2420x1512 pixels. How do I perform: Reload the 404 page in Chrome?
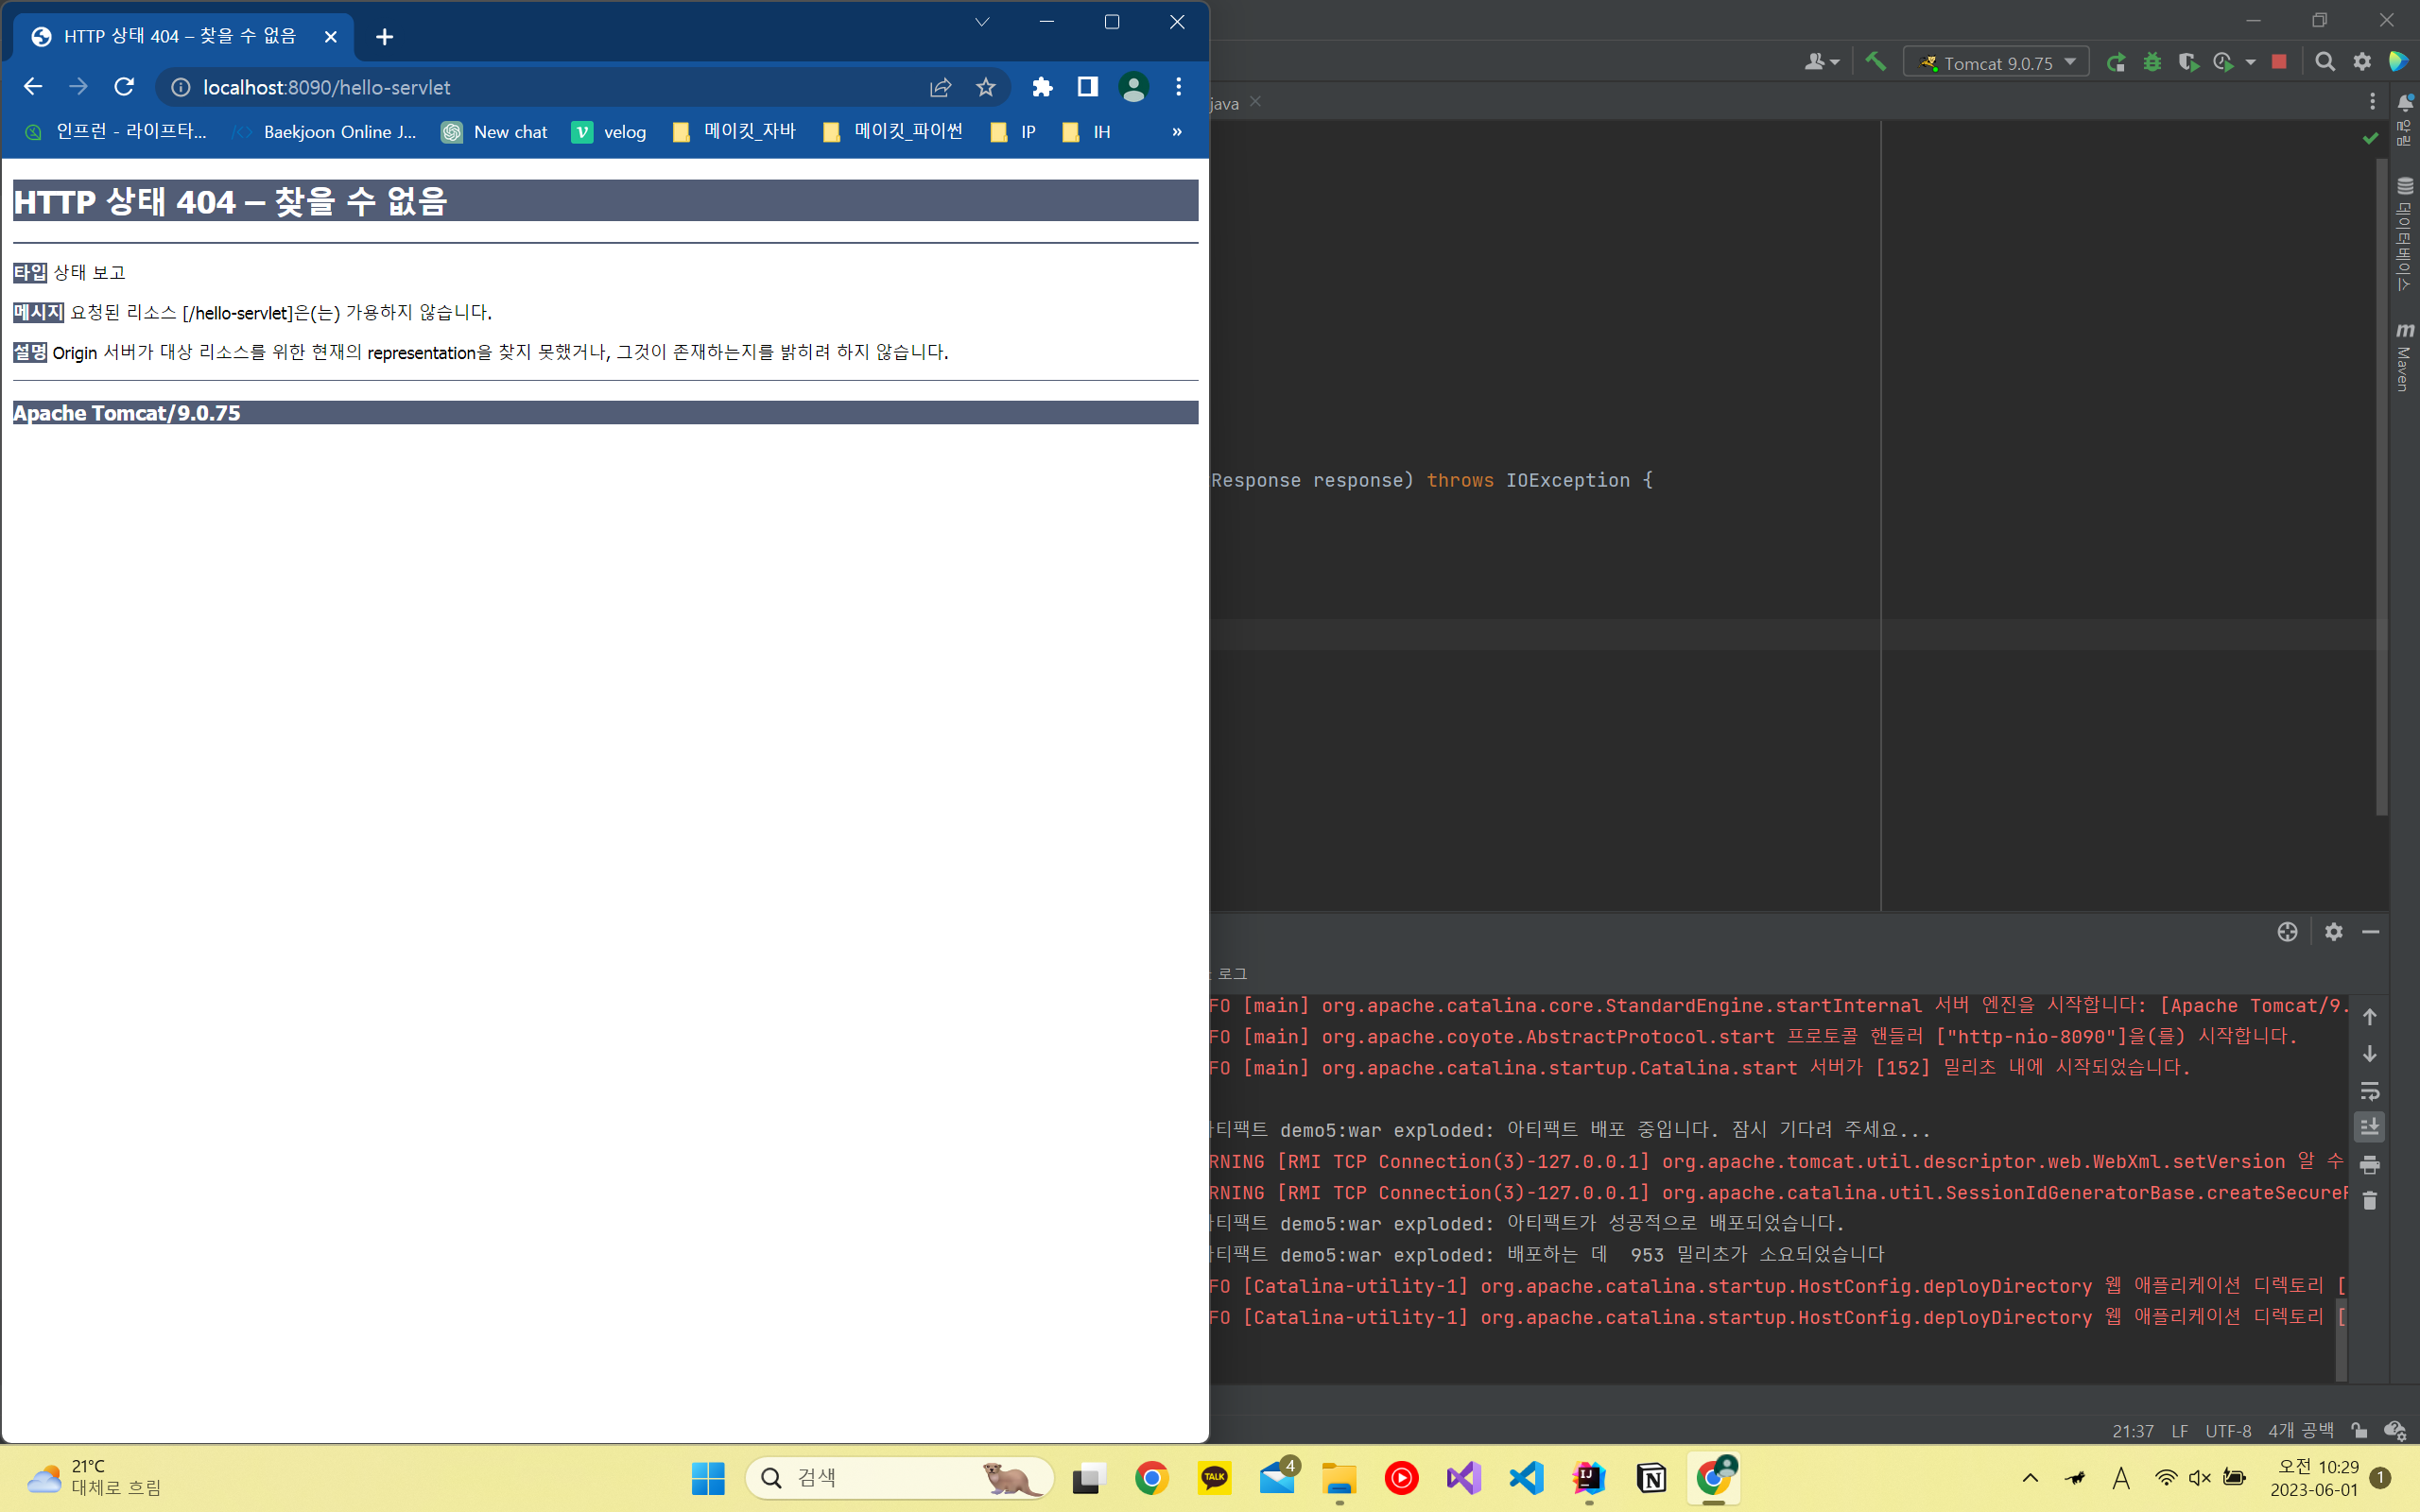(124, 87)
